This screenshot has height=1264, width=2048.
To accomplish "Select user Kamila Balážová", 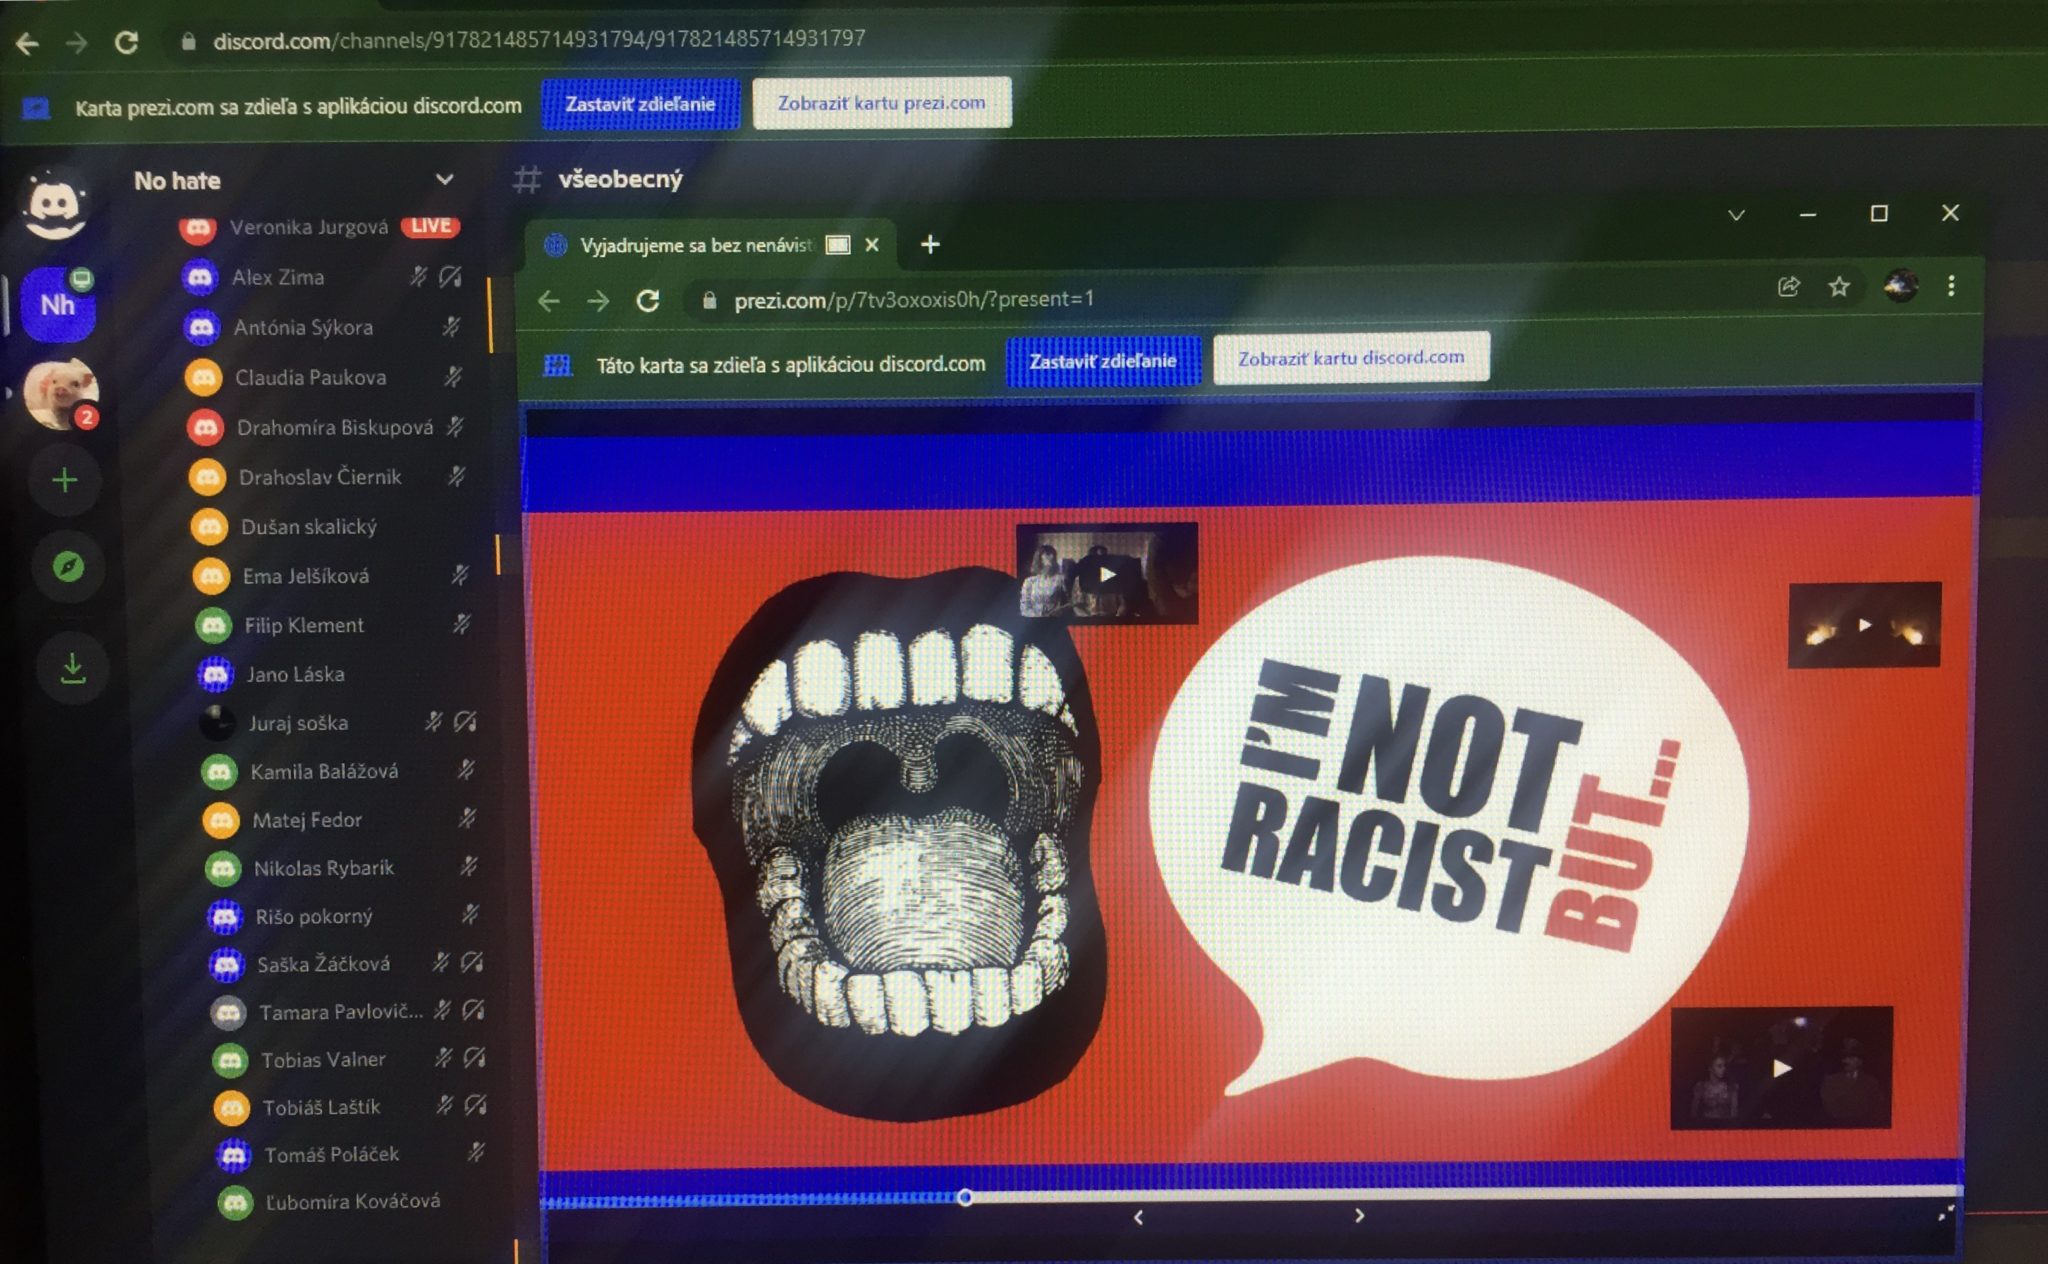I will (324, 771).
